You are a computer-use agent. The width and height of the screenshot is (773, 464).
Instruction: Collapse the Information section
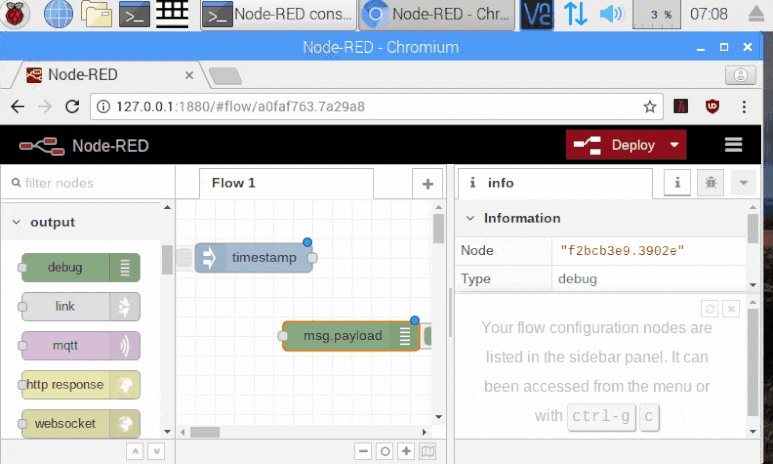[x=471, y=218]
